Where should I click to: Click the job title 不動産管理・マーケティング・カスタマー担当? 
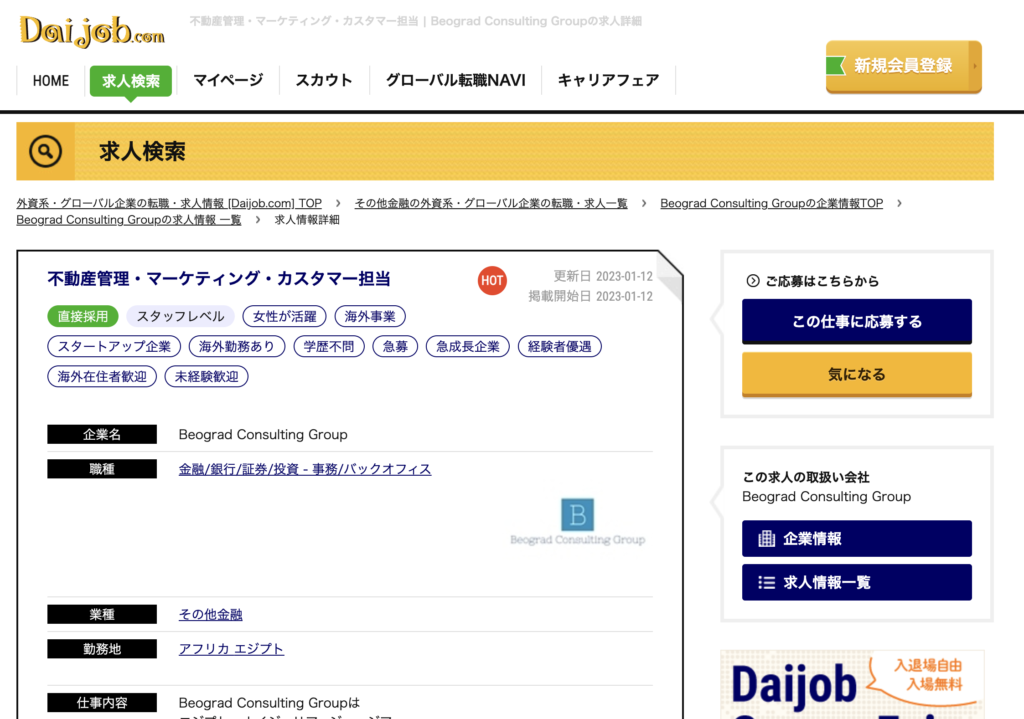tap(219, 279)
